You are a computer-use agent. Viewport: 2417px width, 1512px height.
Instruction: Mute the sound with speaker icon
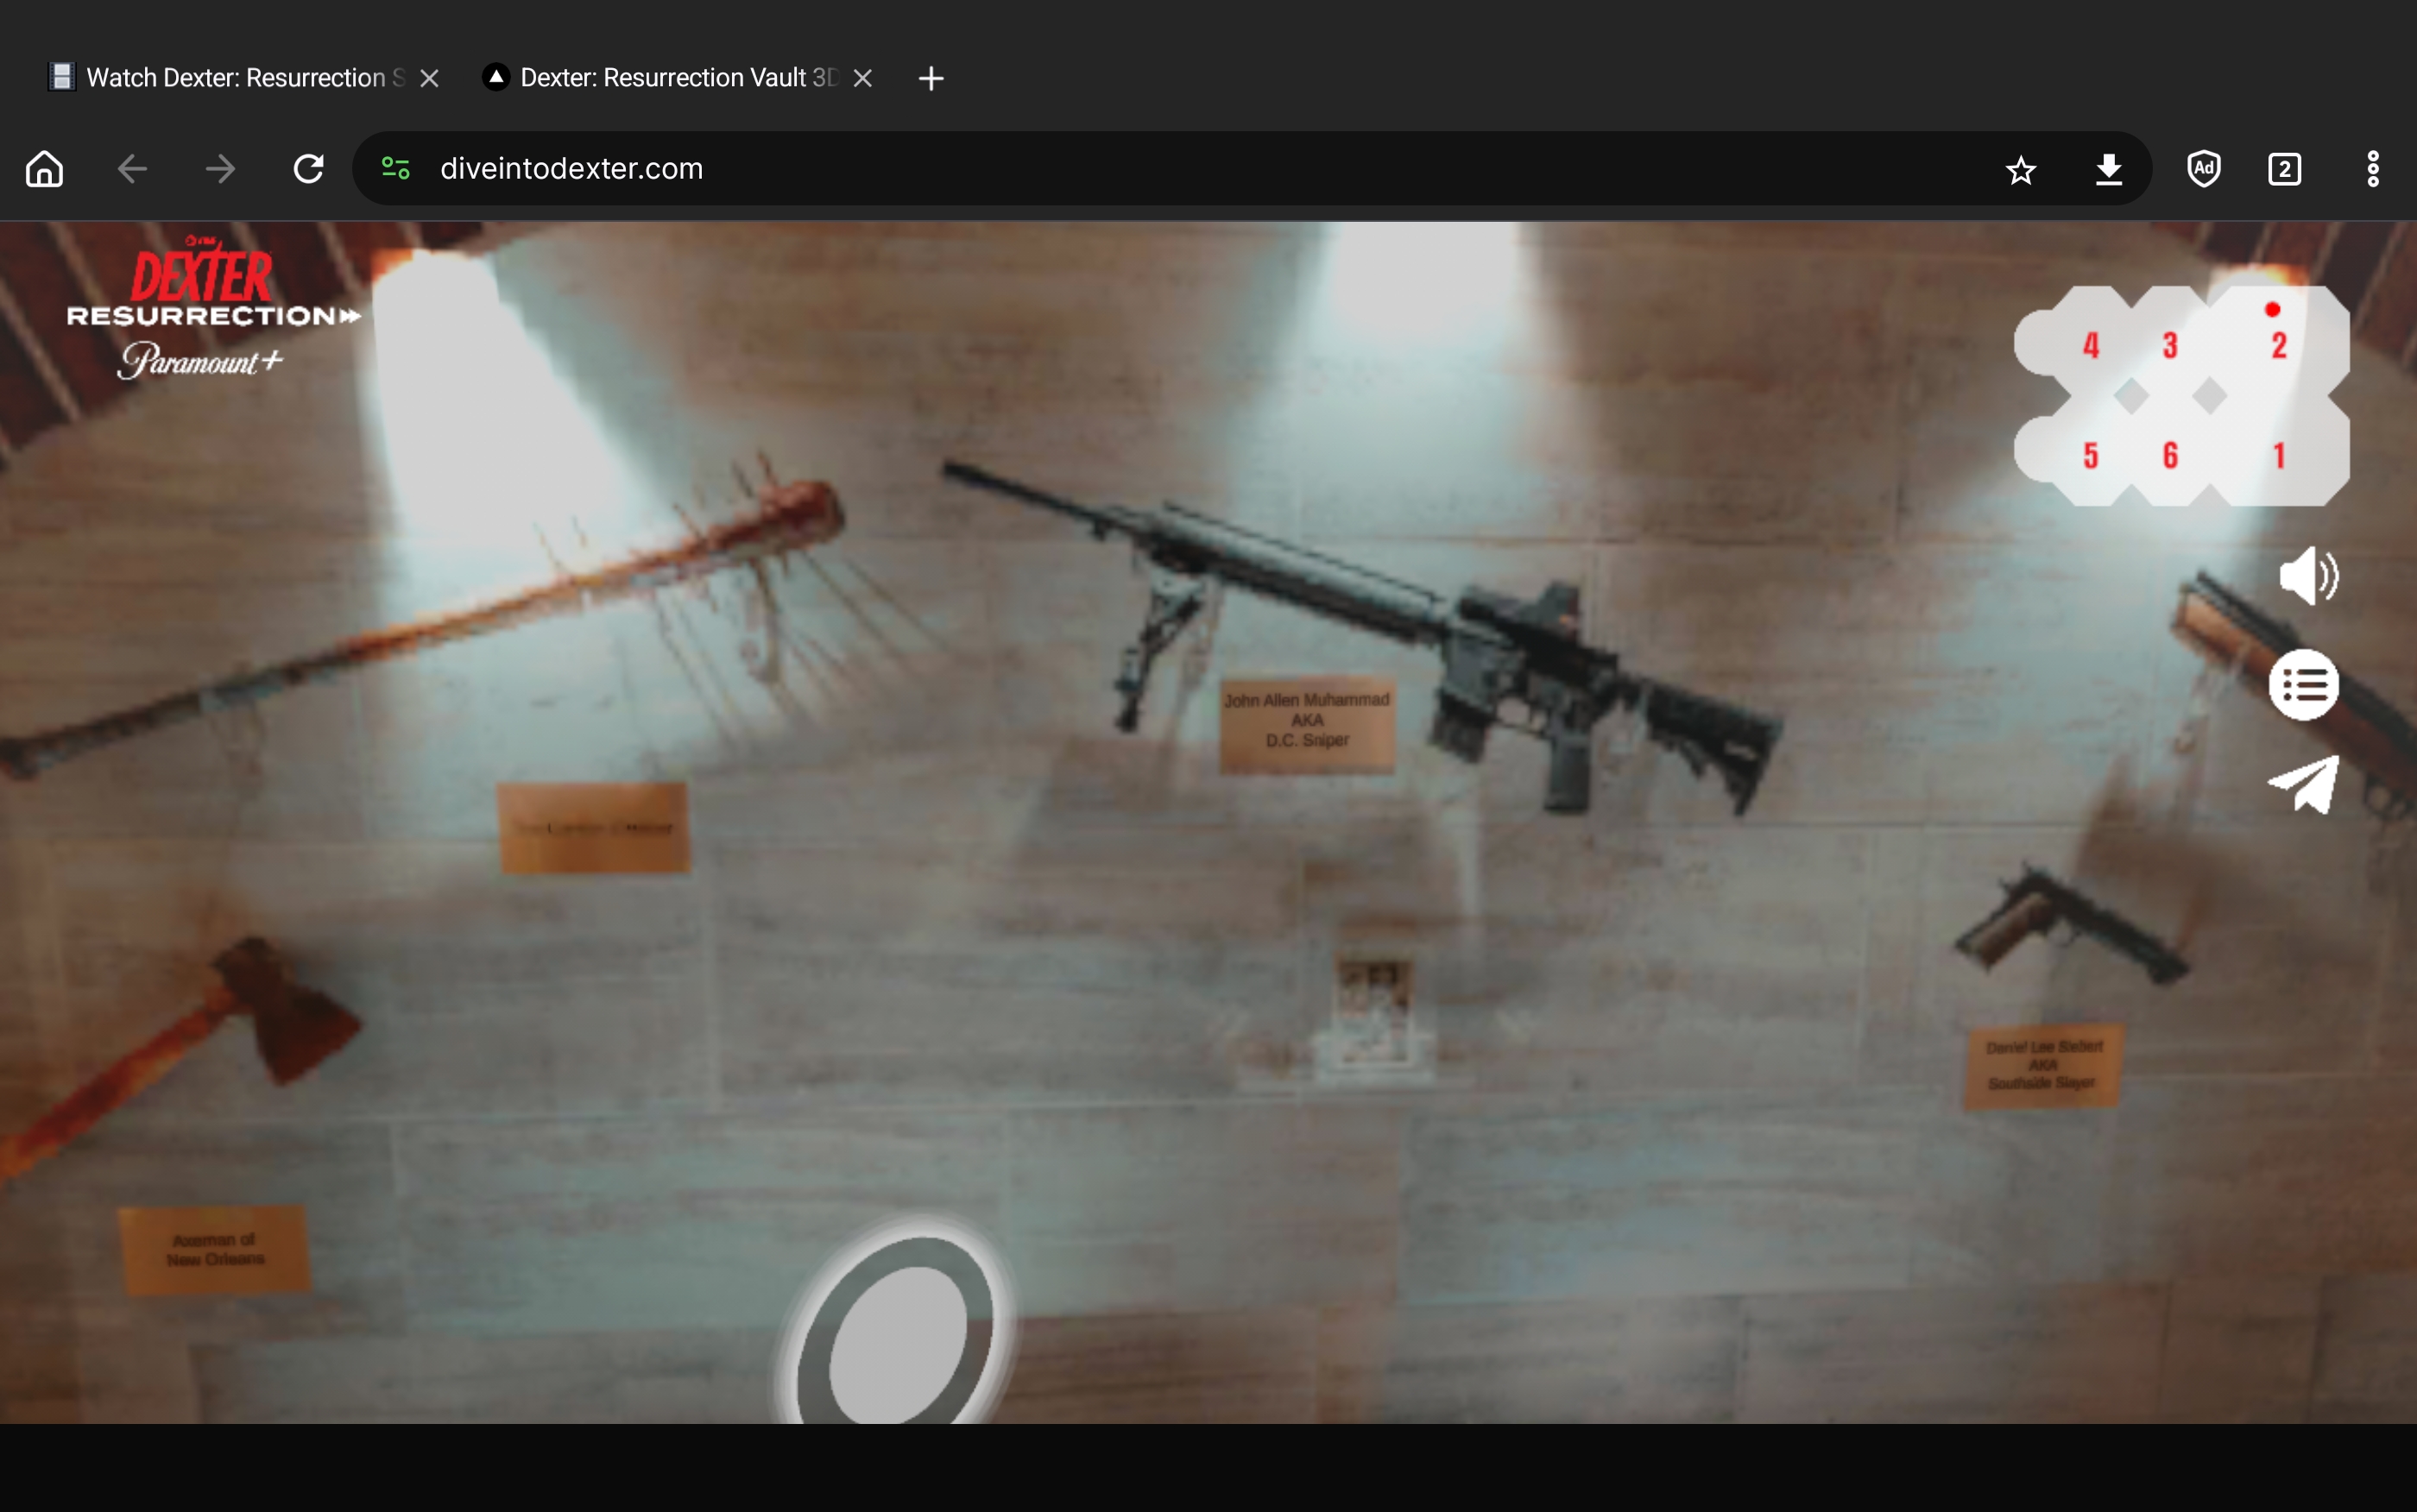[x=2307, y=575]
